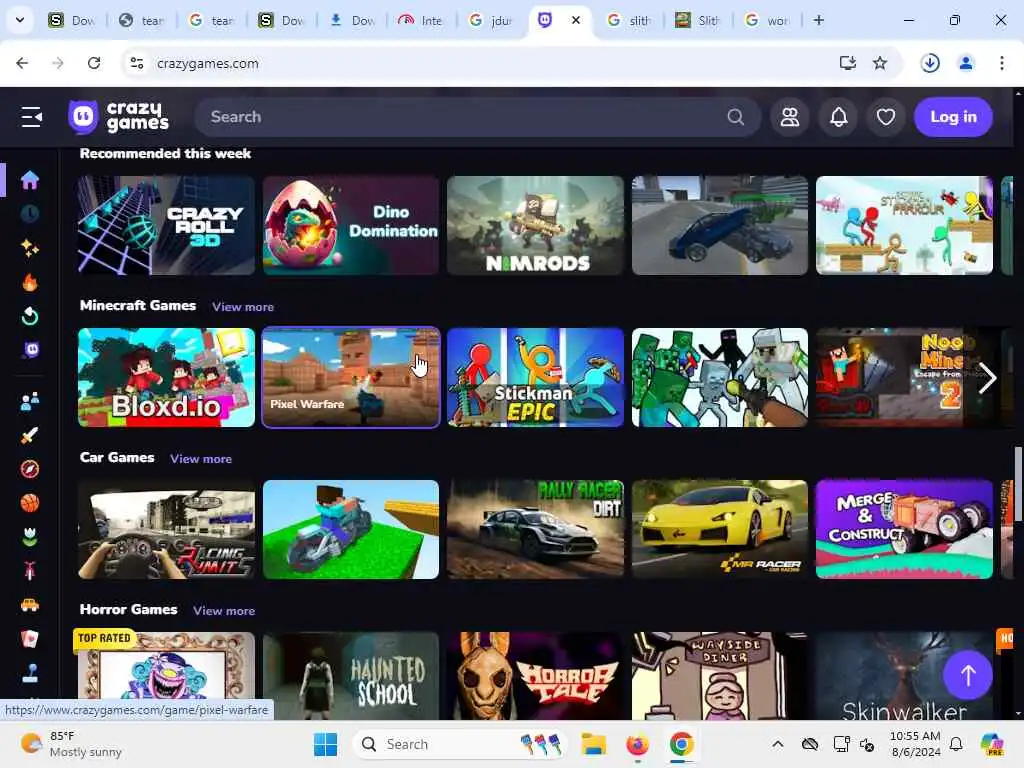Open the Home icon in the sidebar
1024x768 pixels.
coord(29,180)
